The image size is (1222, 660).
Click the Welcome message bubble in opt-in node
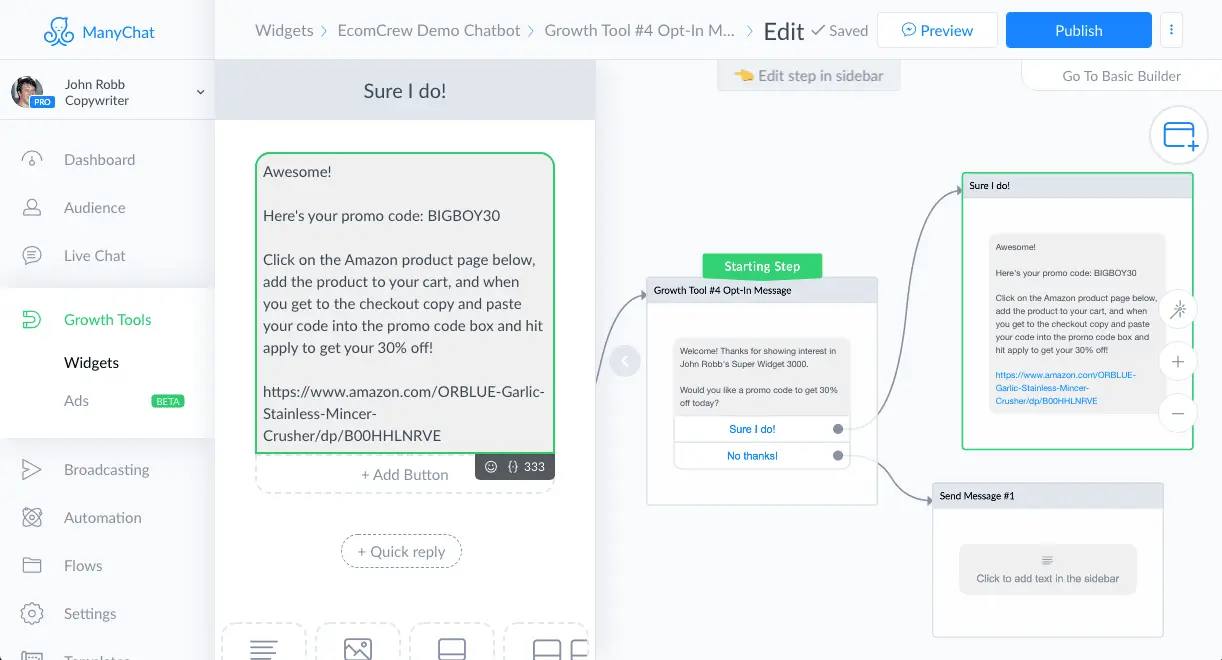pos(762,376)
